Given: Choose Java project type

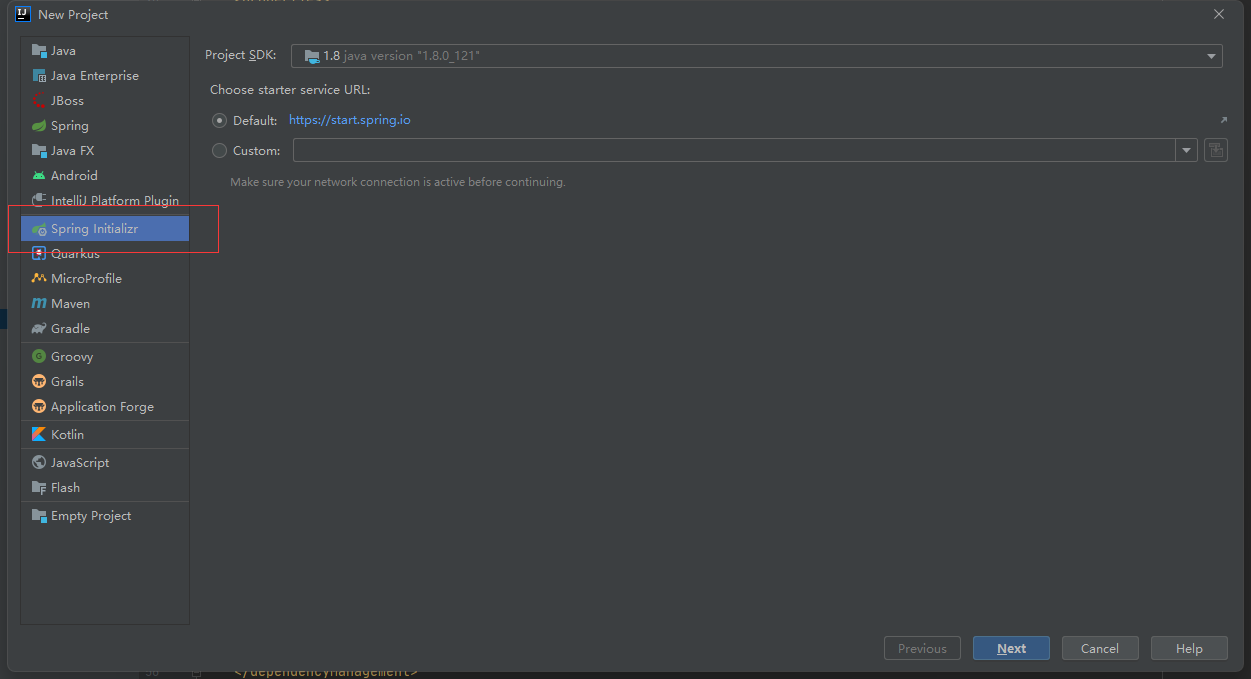Looking at the screenshot, I should click(105, 50).
